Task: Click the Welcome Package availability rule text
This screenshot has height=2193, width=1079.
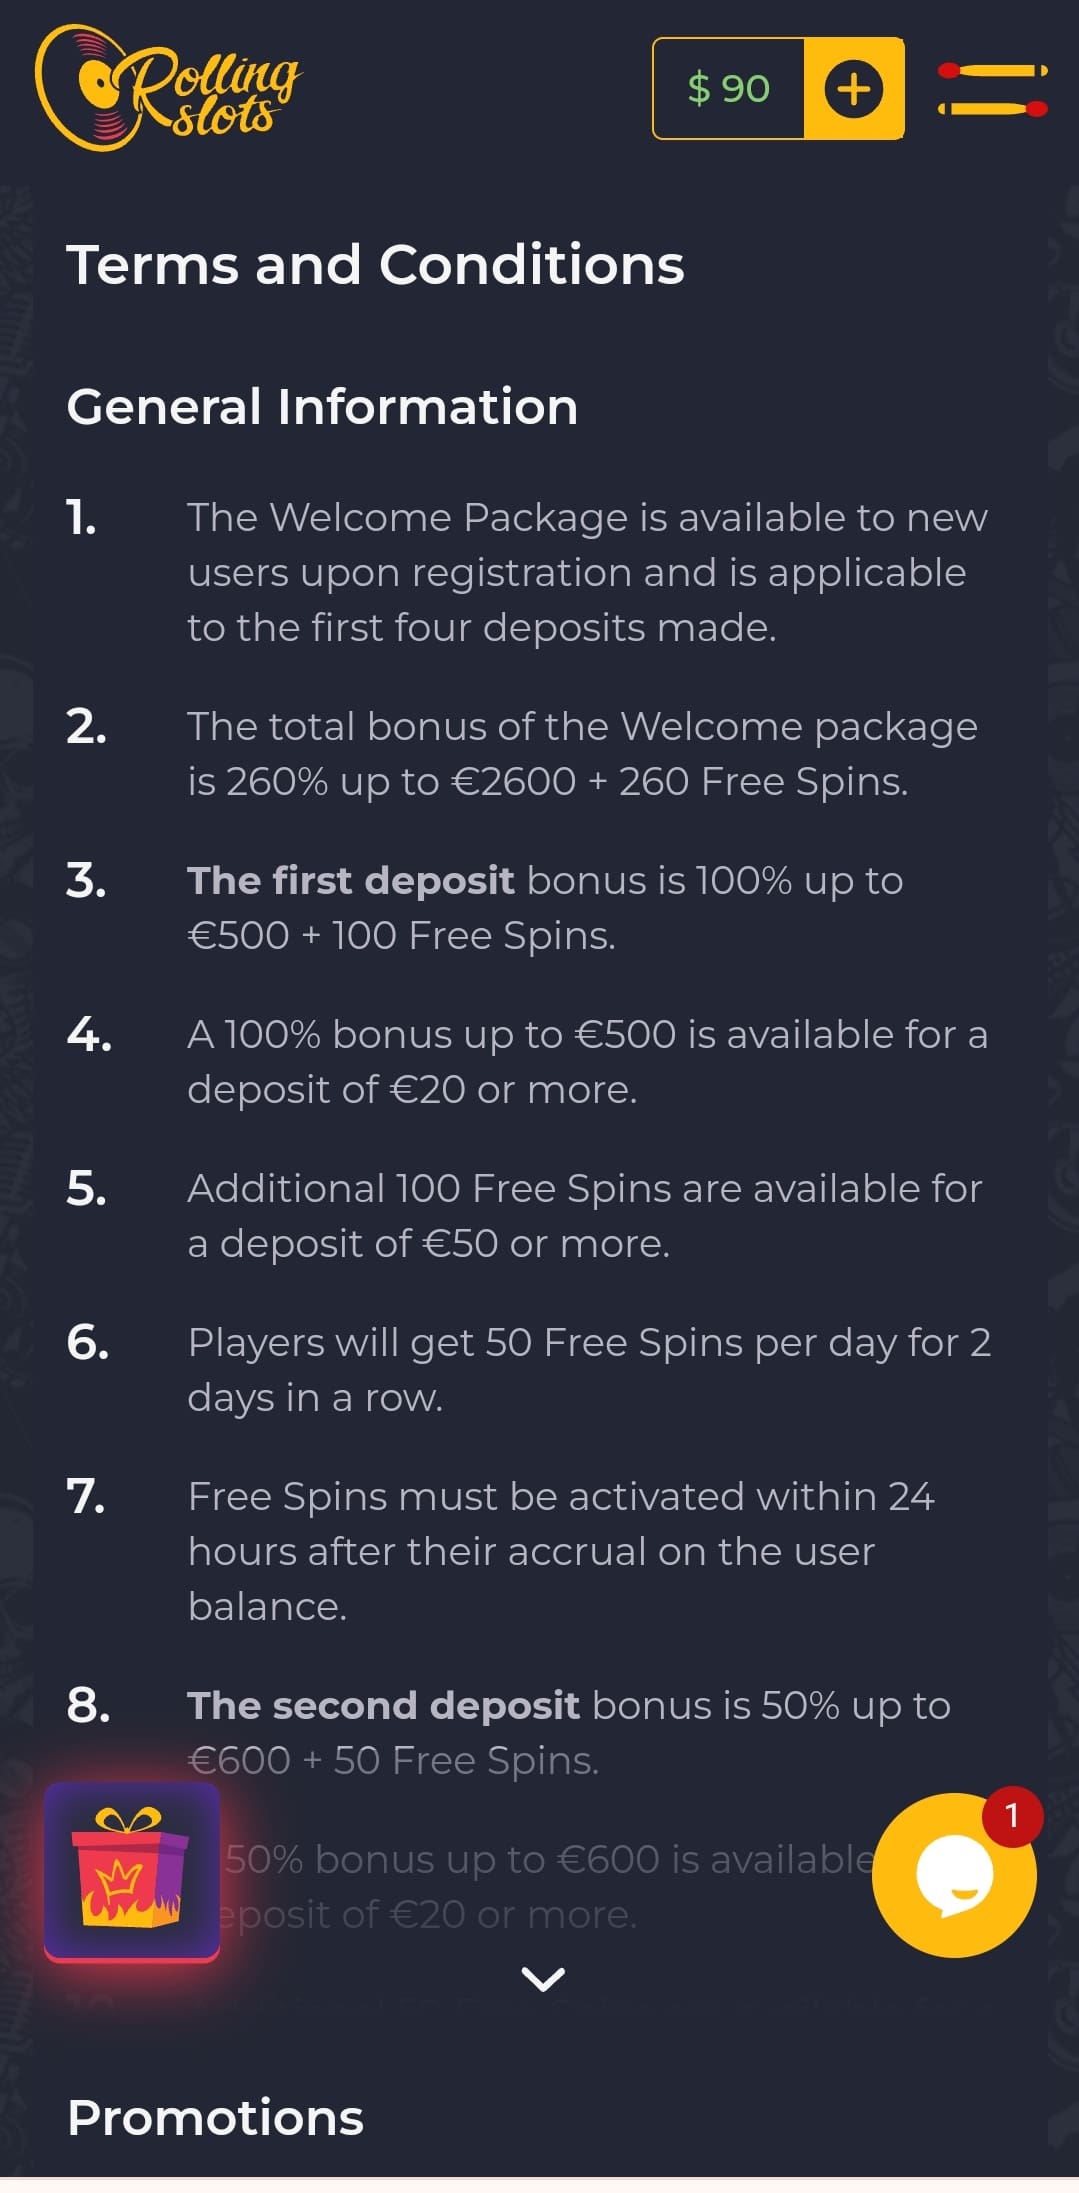Action: click(587, 572)
